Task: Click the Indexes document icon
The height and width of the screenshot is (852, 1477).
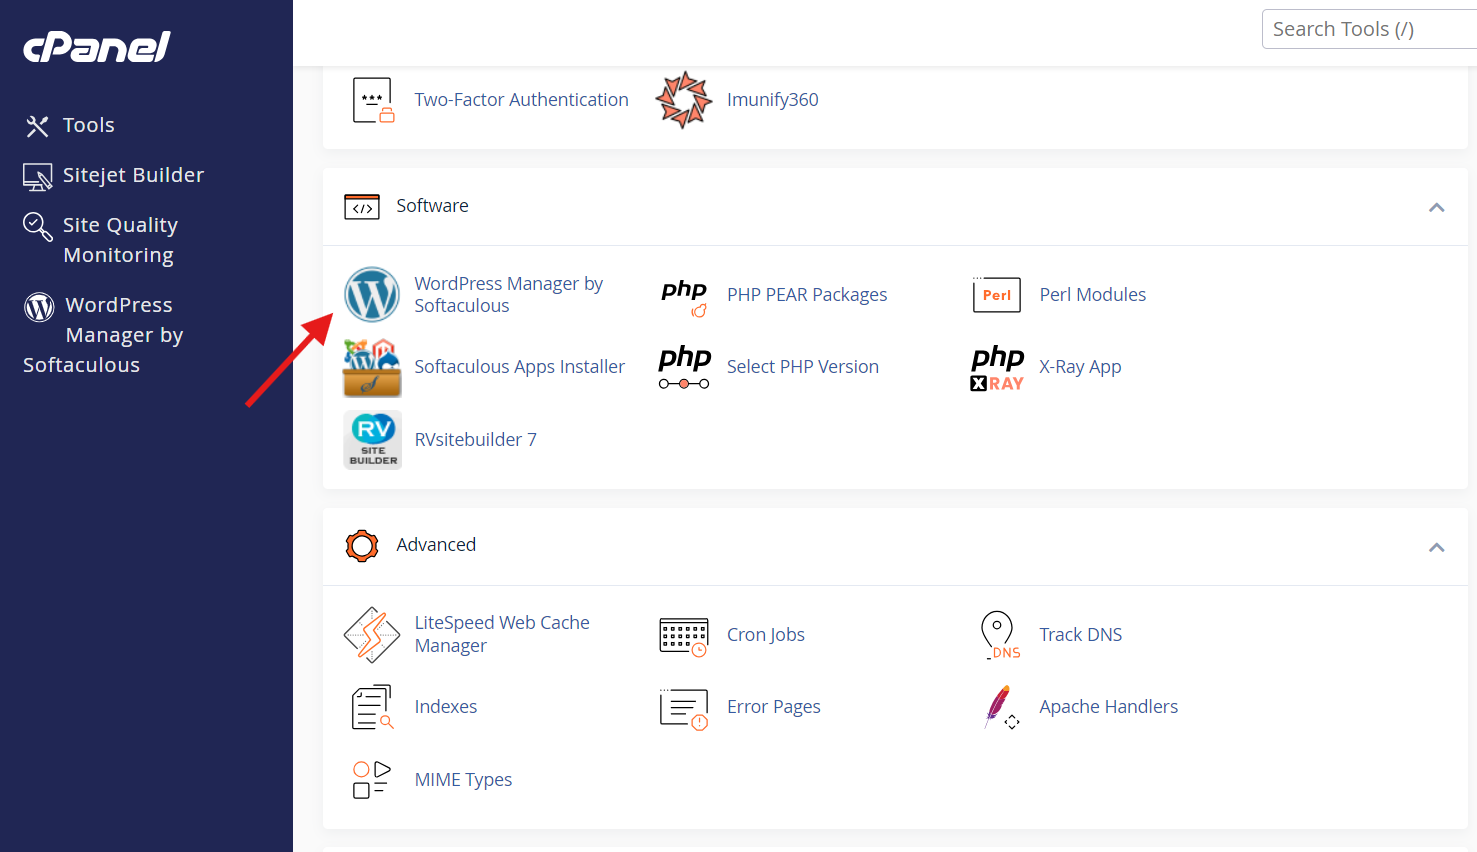Action: 372,707
